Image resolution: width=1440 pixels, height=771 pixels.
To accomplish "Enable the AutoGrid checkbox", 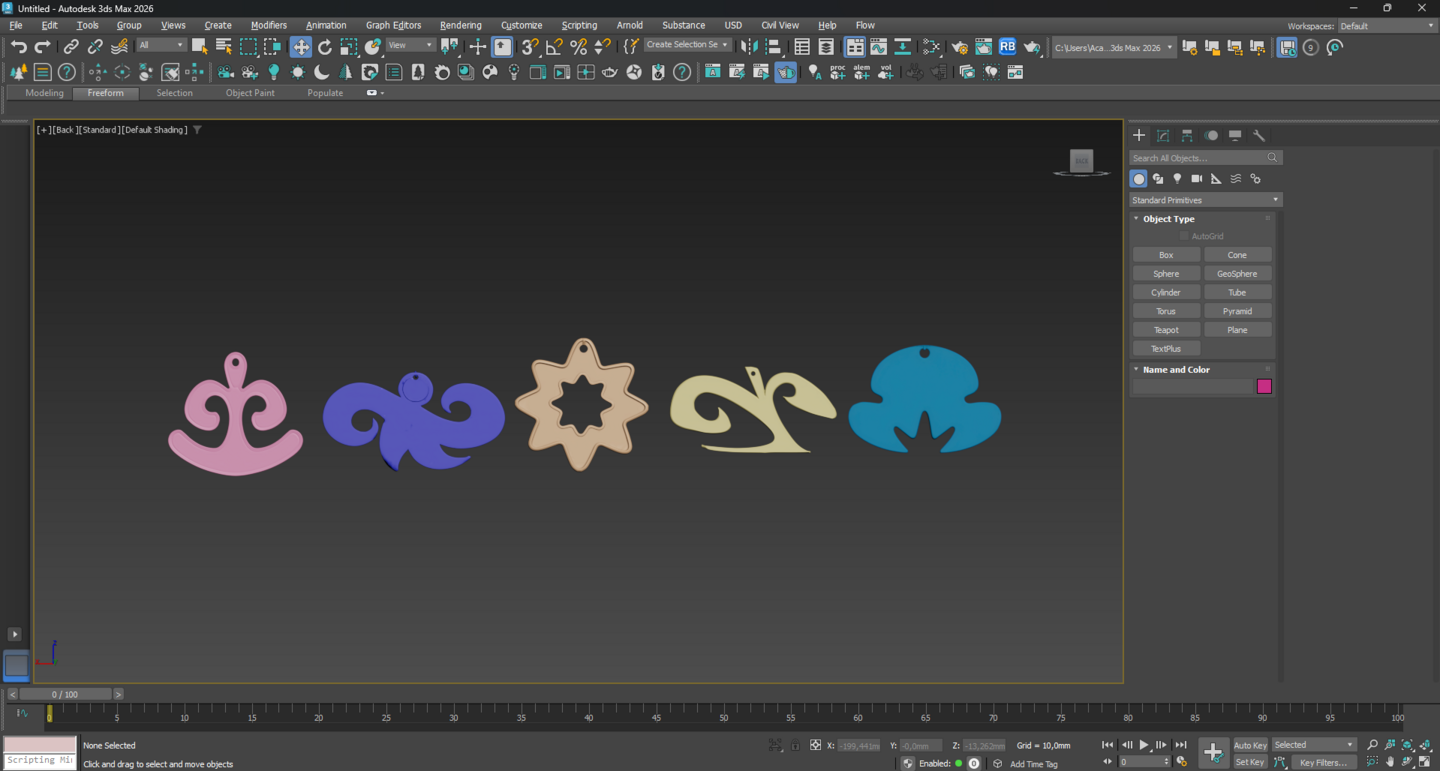I will point(1185,236).
